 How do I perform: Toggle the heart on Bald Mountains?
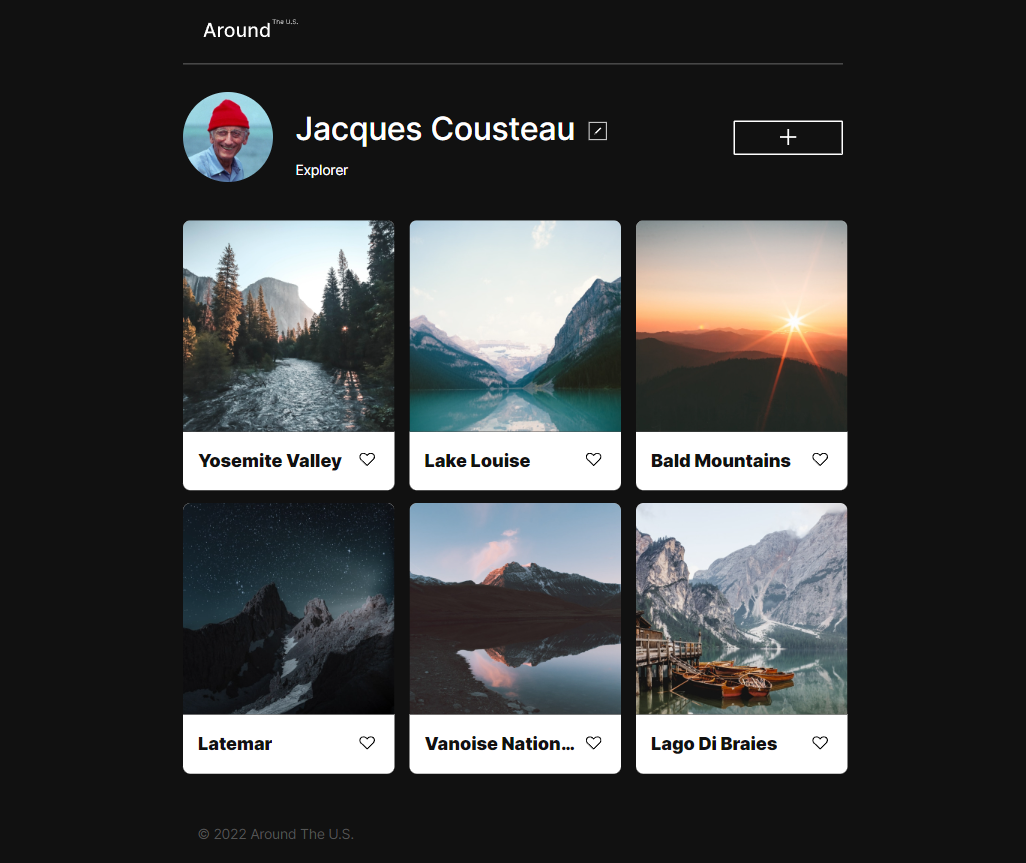(820, 459)
